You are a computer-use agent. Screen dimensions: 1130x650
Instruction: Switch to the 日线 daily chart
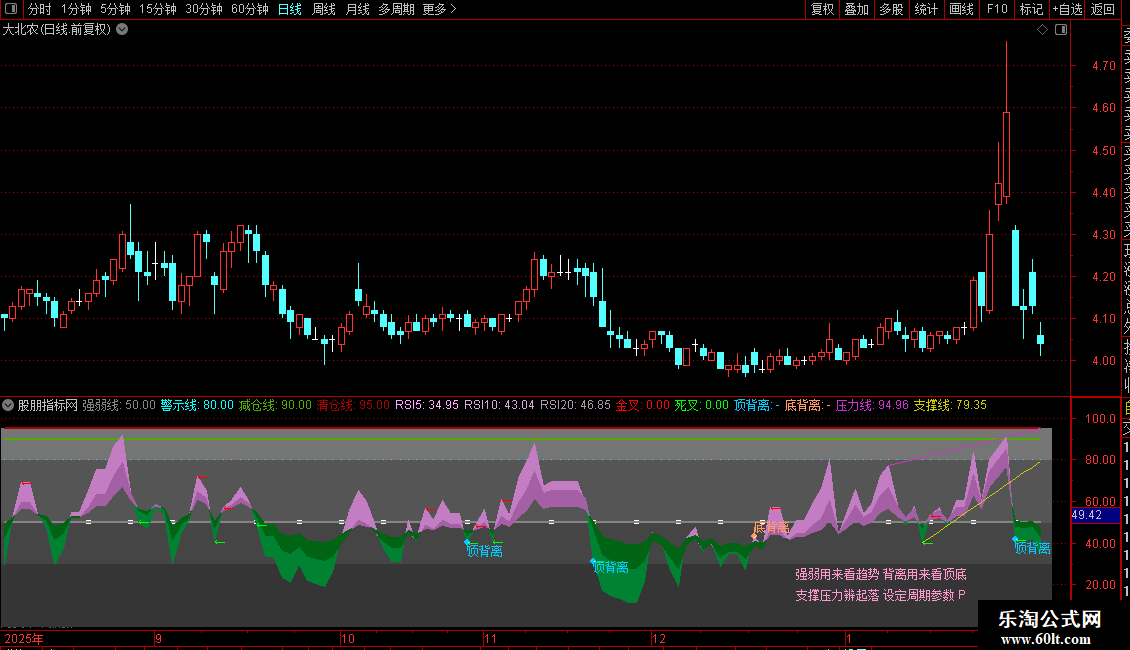[x=290, y=9]
